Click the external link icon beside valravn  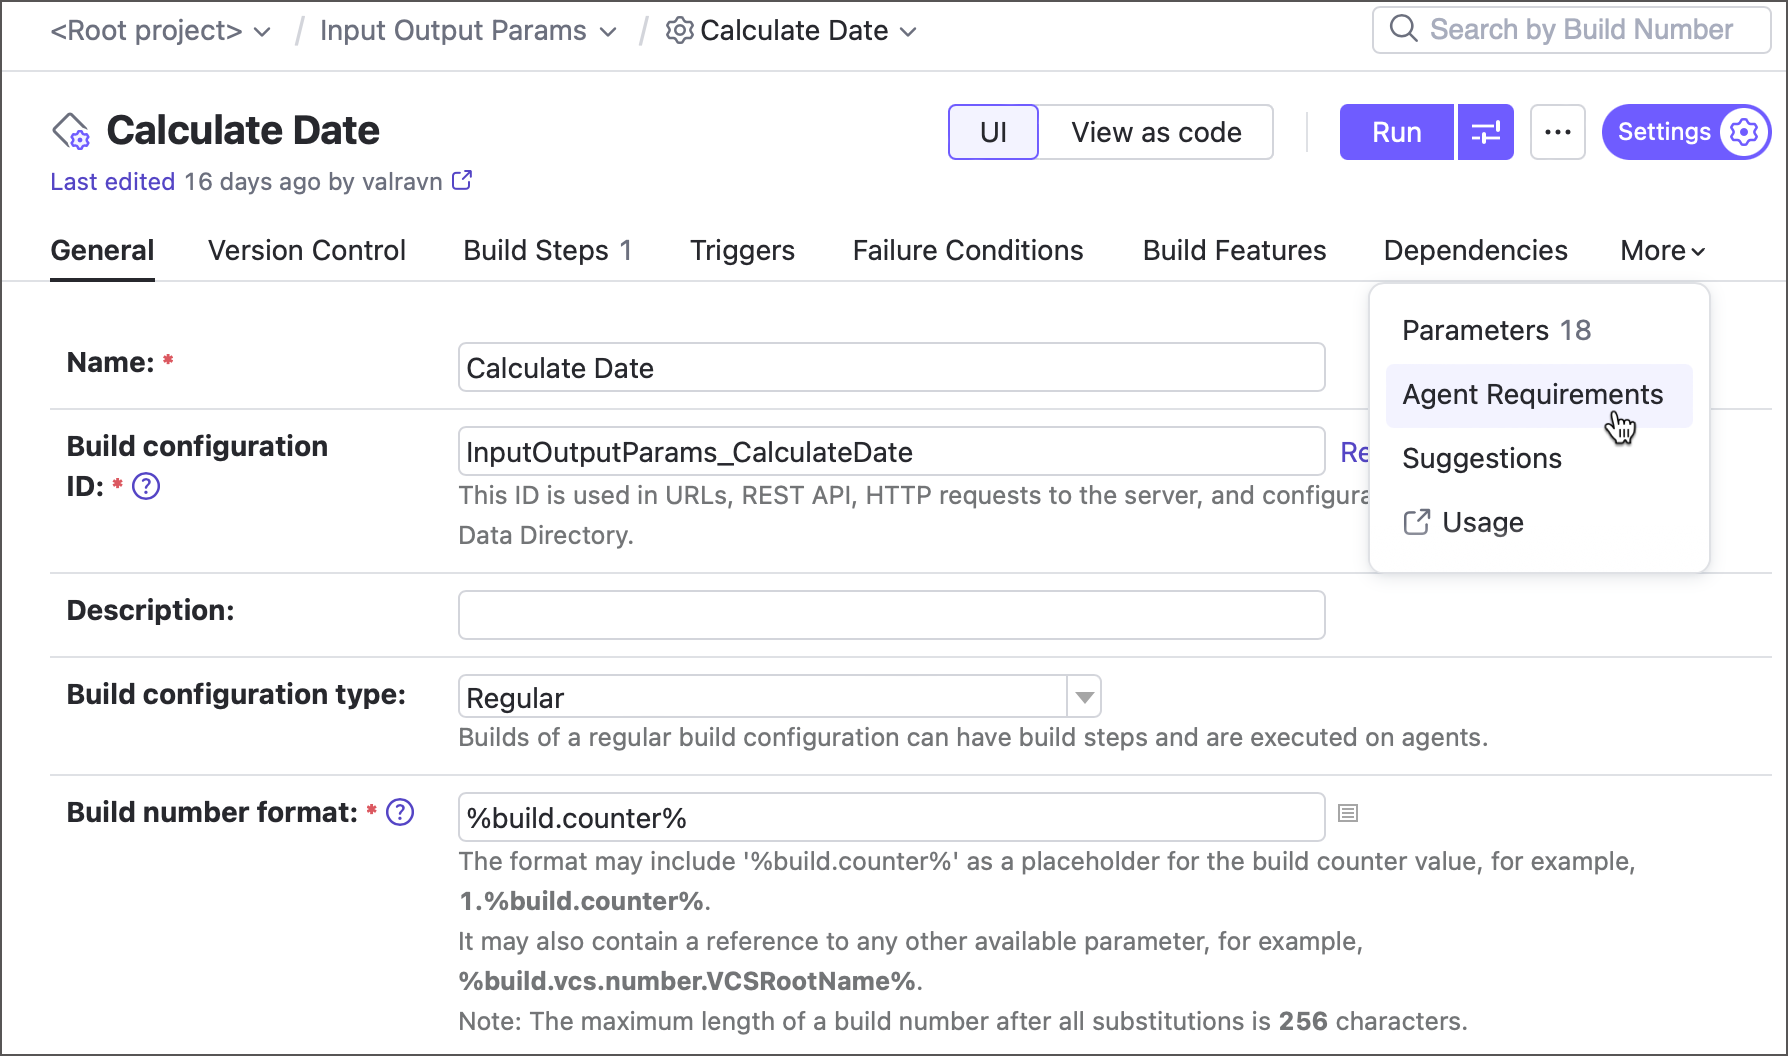point(461,180)
